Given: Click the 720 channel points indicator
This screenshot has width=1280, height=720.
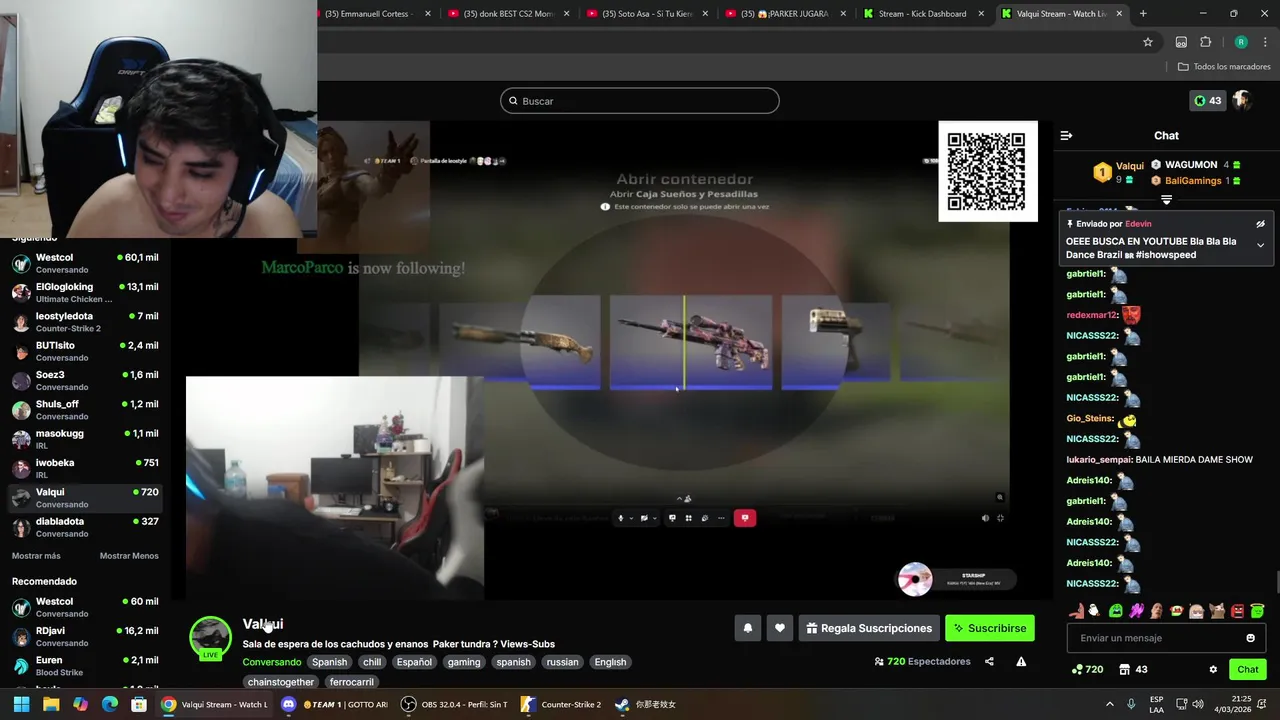Looking at the screenshot, I should [x=1087, y=670].
